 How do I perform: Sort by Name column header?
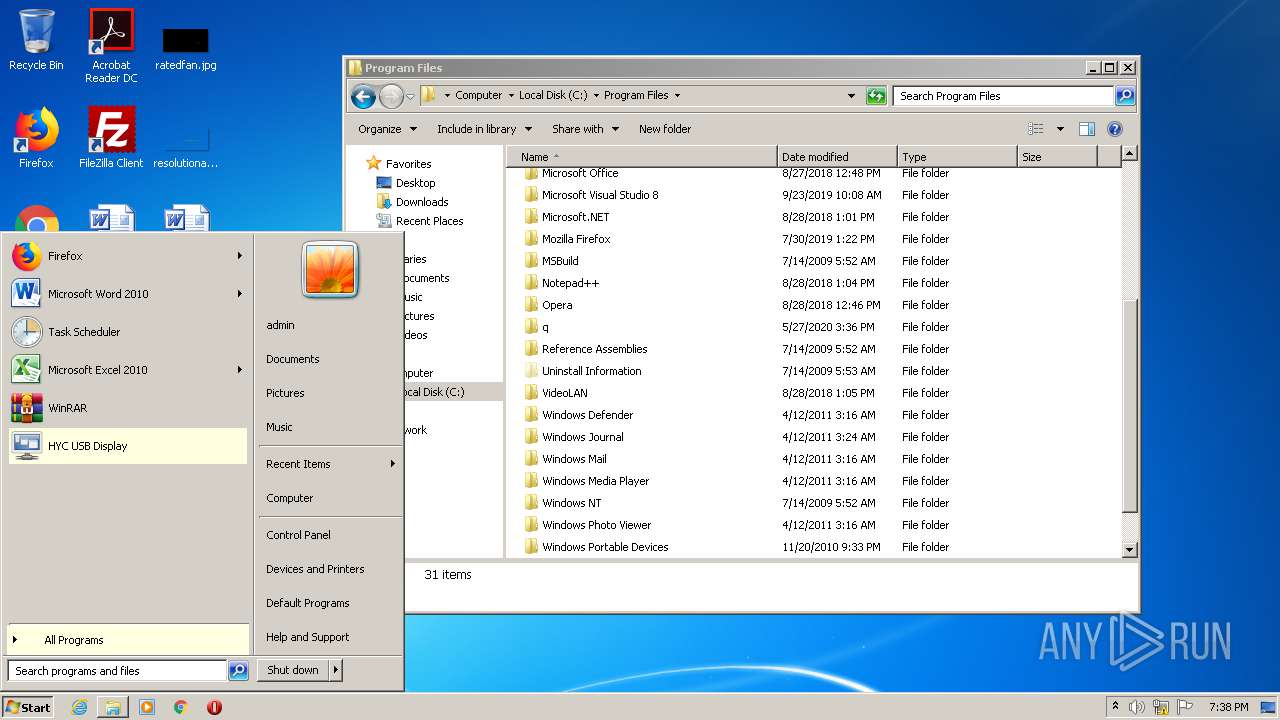(x=641, y=157)
